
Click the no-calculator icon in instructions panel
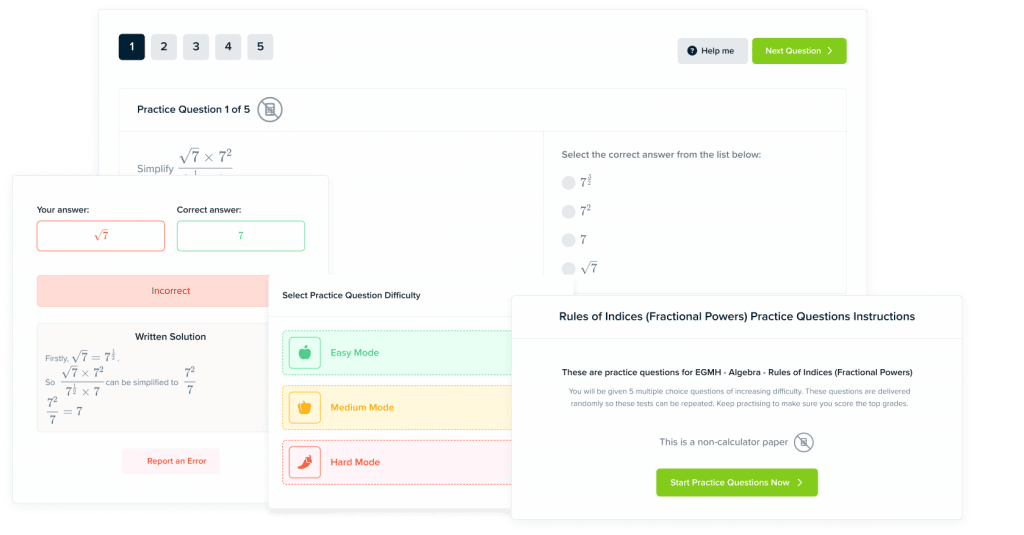tap(805, 442)
